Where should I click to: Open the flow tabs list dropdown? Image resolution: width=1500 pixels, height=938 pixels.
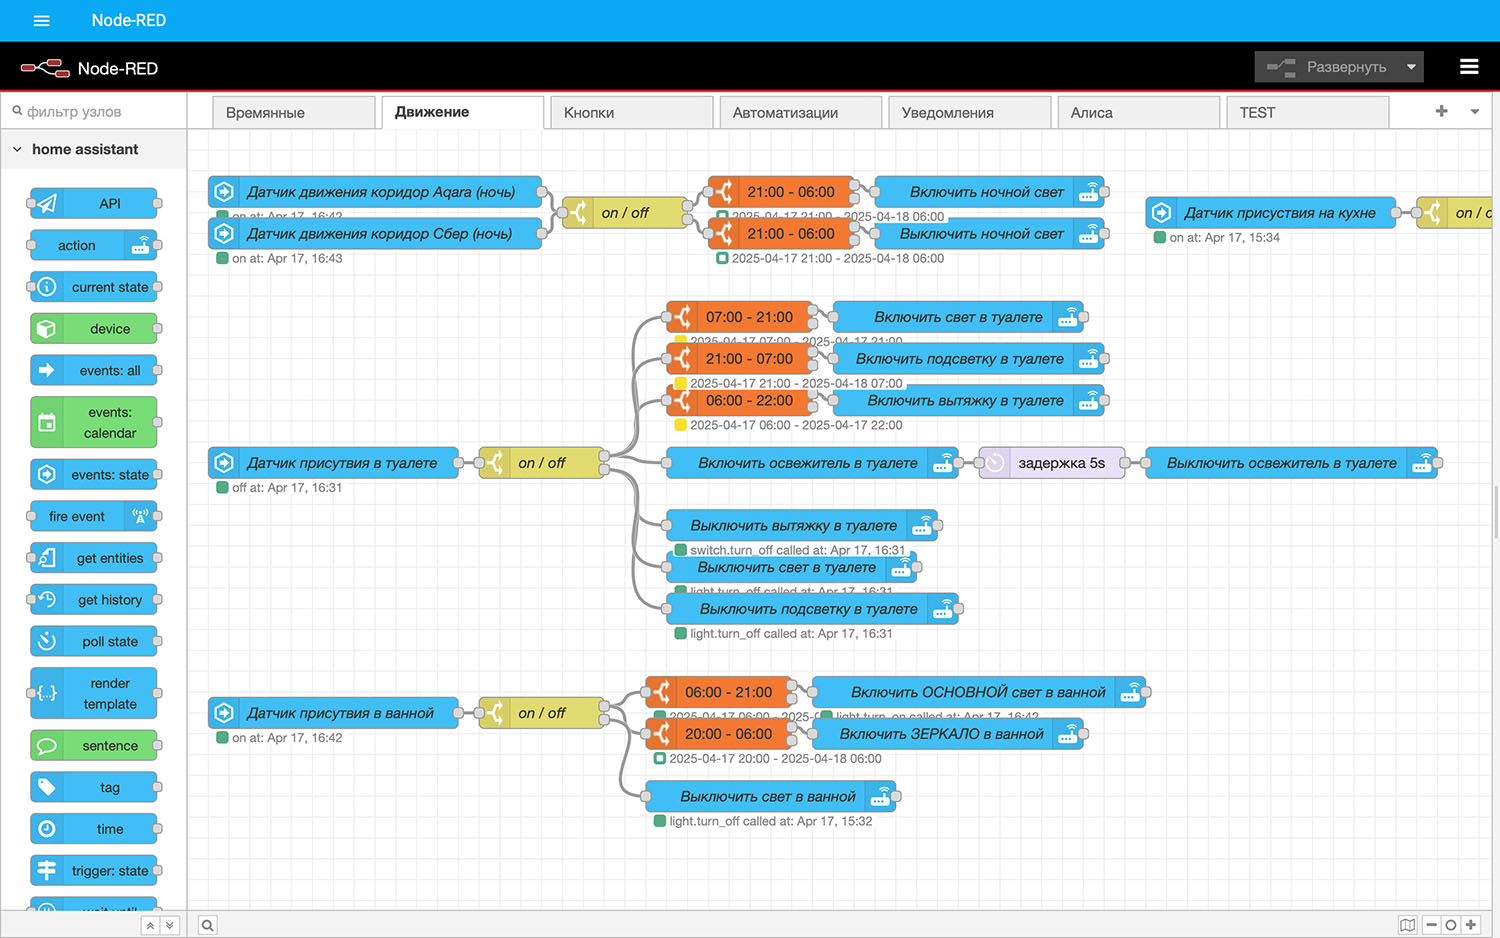click(1474, 112)
